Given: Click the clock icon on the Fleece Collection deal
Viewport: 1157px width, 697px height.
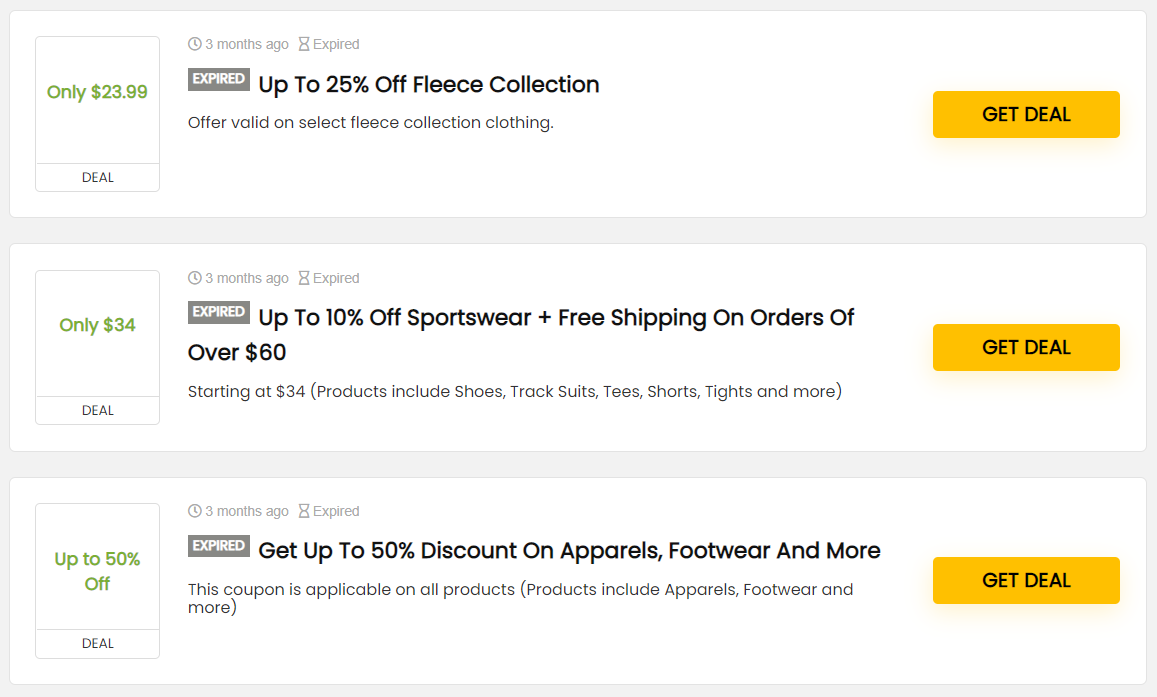Looking at the screenshot, I should tap(195, 44).
